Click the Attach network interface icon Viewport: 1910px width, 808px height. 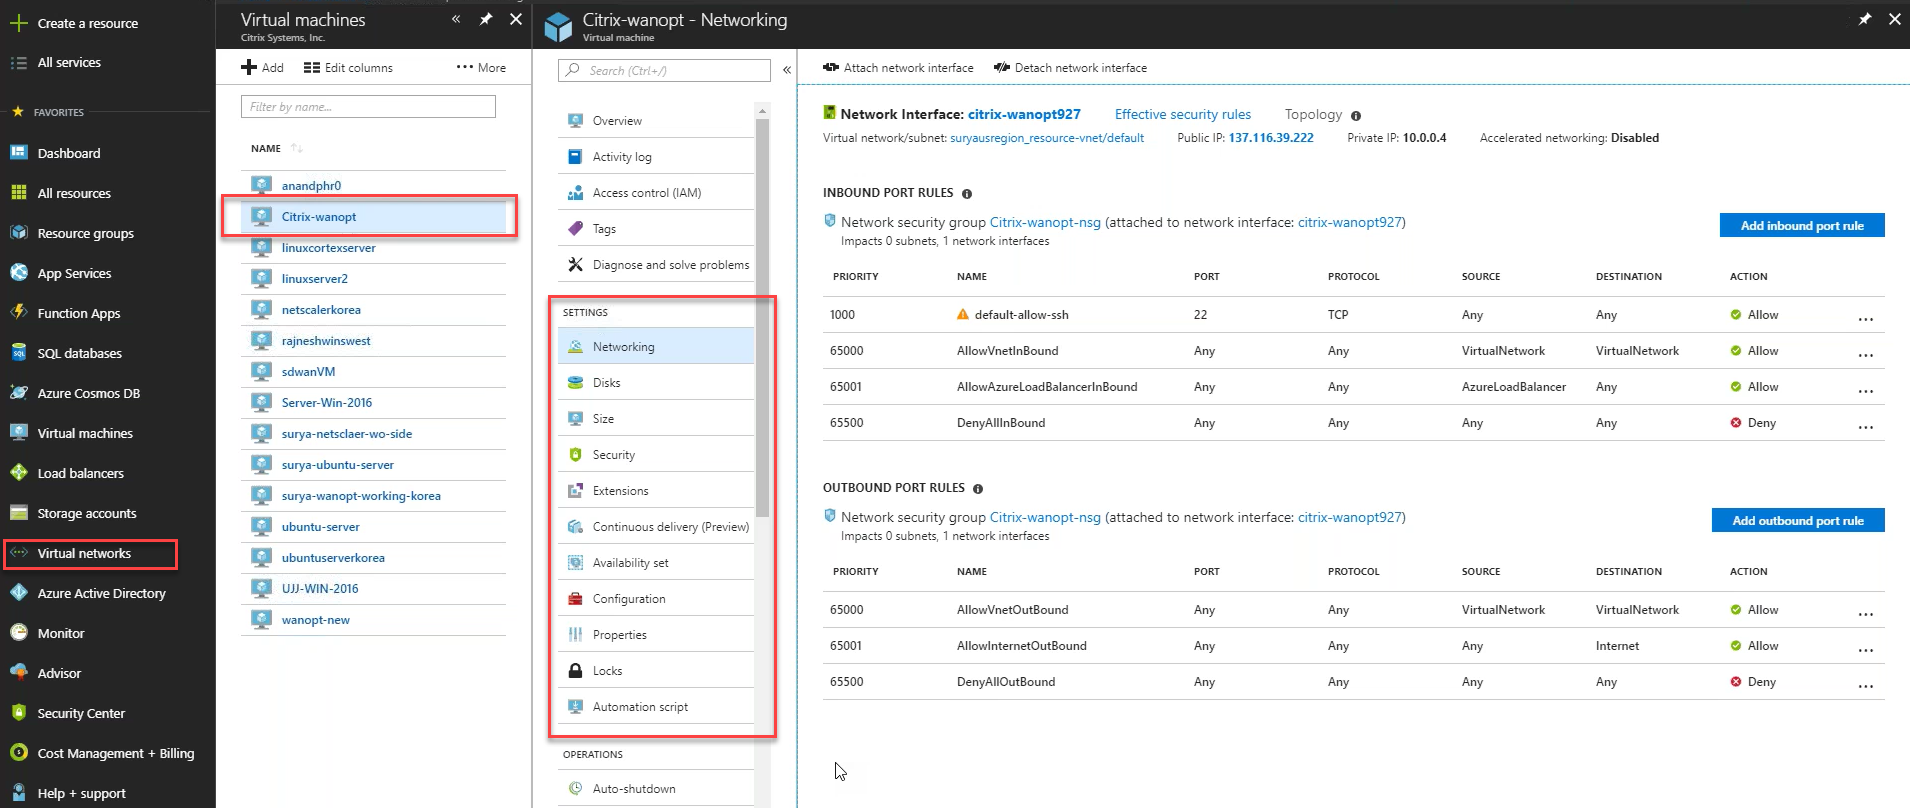tap(831, 68)
